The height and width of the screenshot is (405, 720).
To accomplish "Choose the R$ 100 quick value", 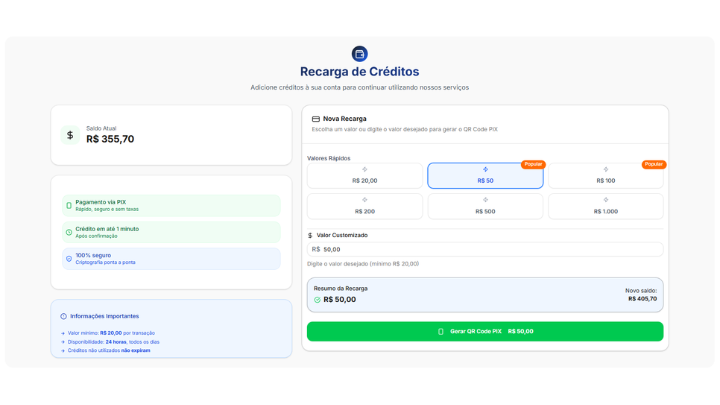I will (x=605, y=176).
